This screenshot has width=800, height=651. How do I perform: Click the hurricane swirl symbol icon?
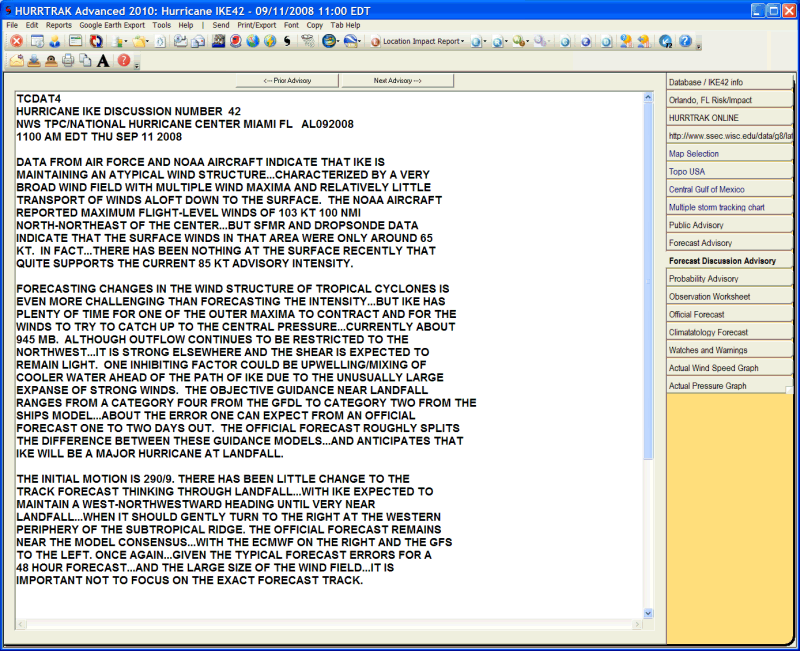click(x=287, y=42)
